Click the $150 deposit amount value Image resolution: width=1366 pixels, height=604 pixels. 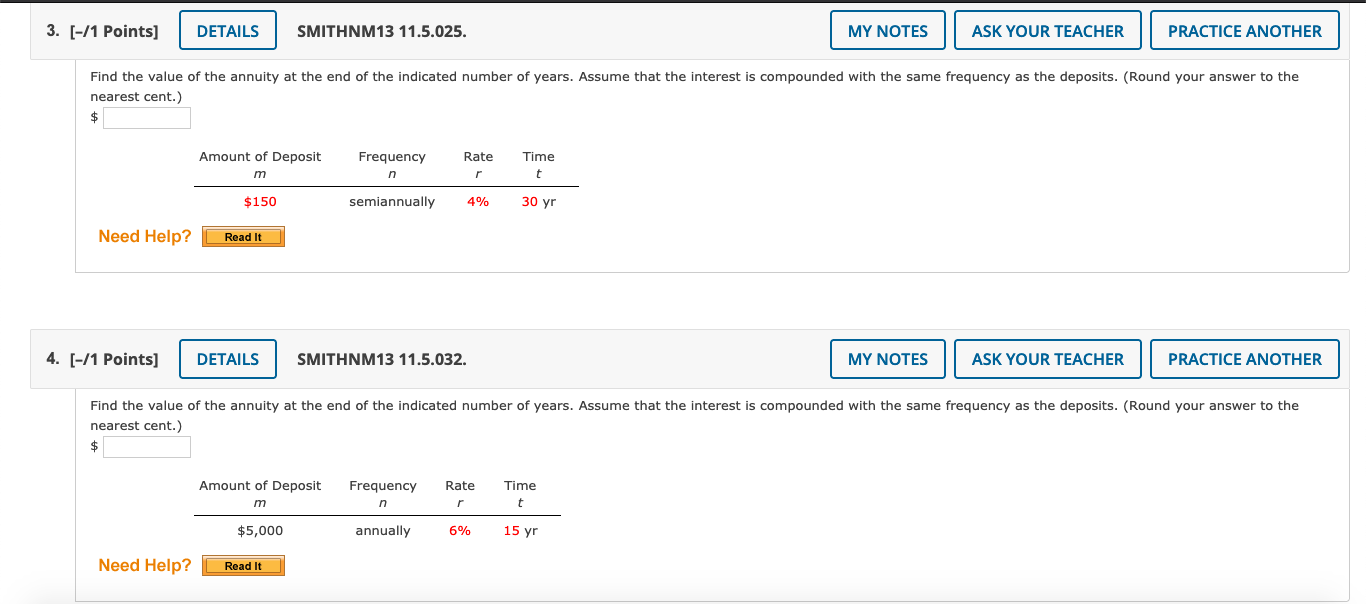tap(260, 202)
